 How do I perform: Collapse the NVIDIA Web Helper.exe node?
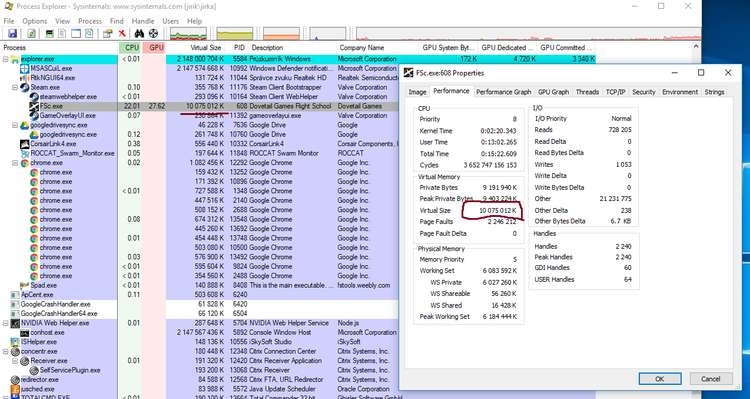click(x=6, y=323)
